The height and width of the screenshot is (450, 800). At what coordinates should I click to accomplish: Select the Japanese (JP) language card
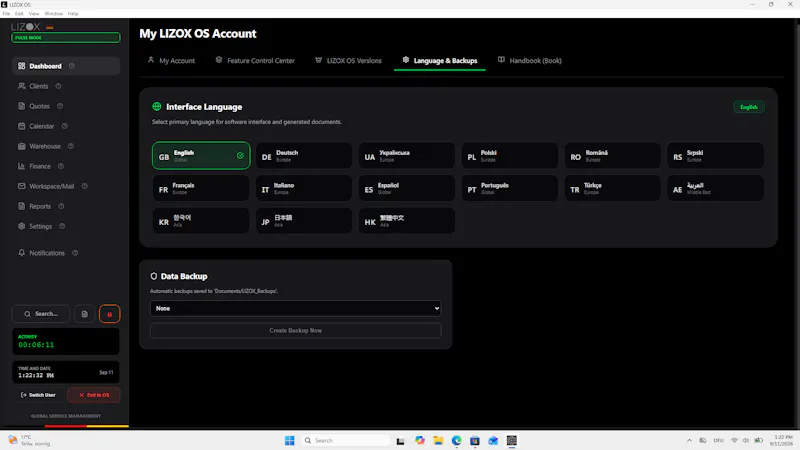pos(304,221)
